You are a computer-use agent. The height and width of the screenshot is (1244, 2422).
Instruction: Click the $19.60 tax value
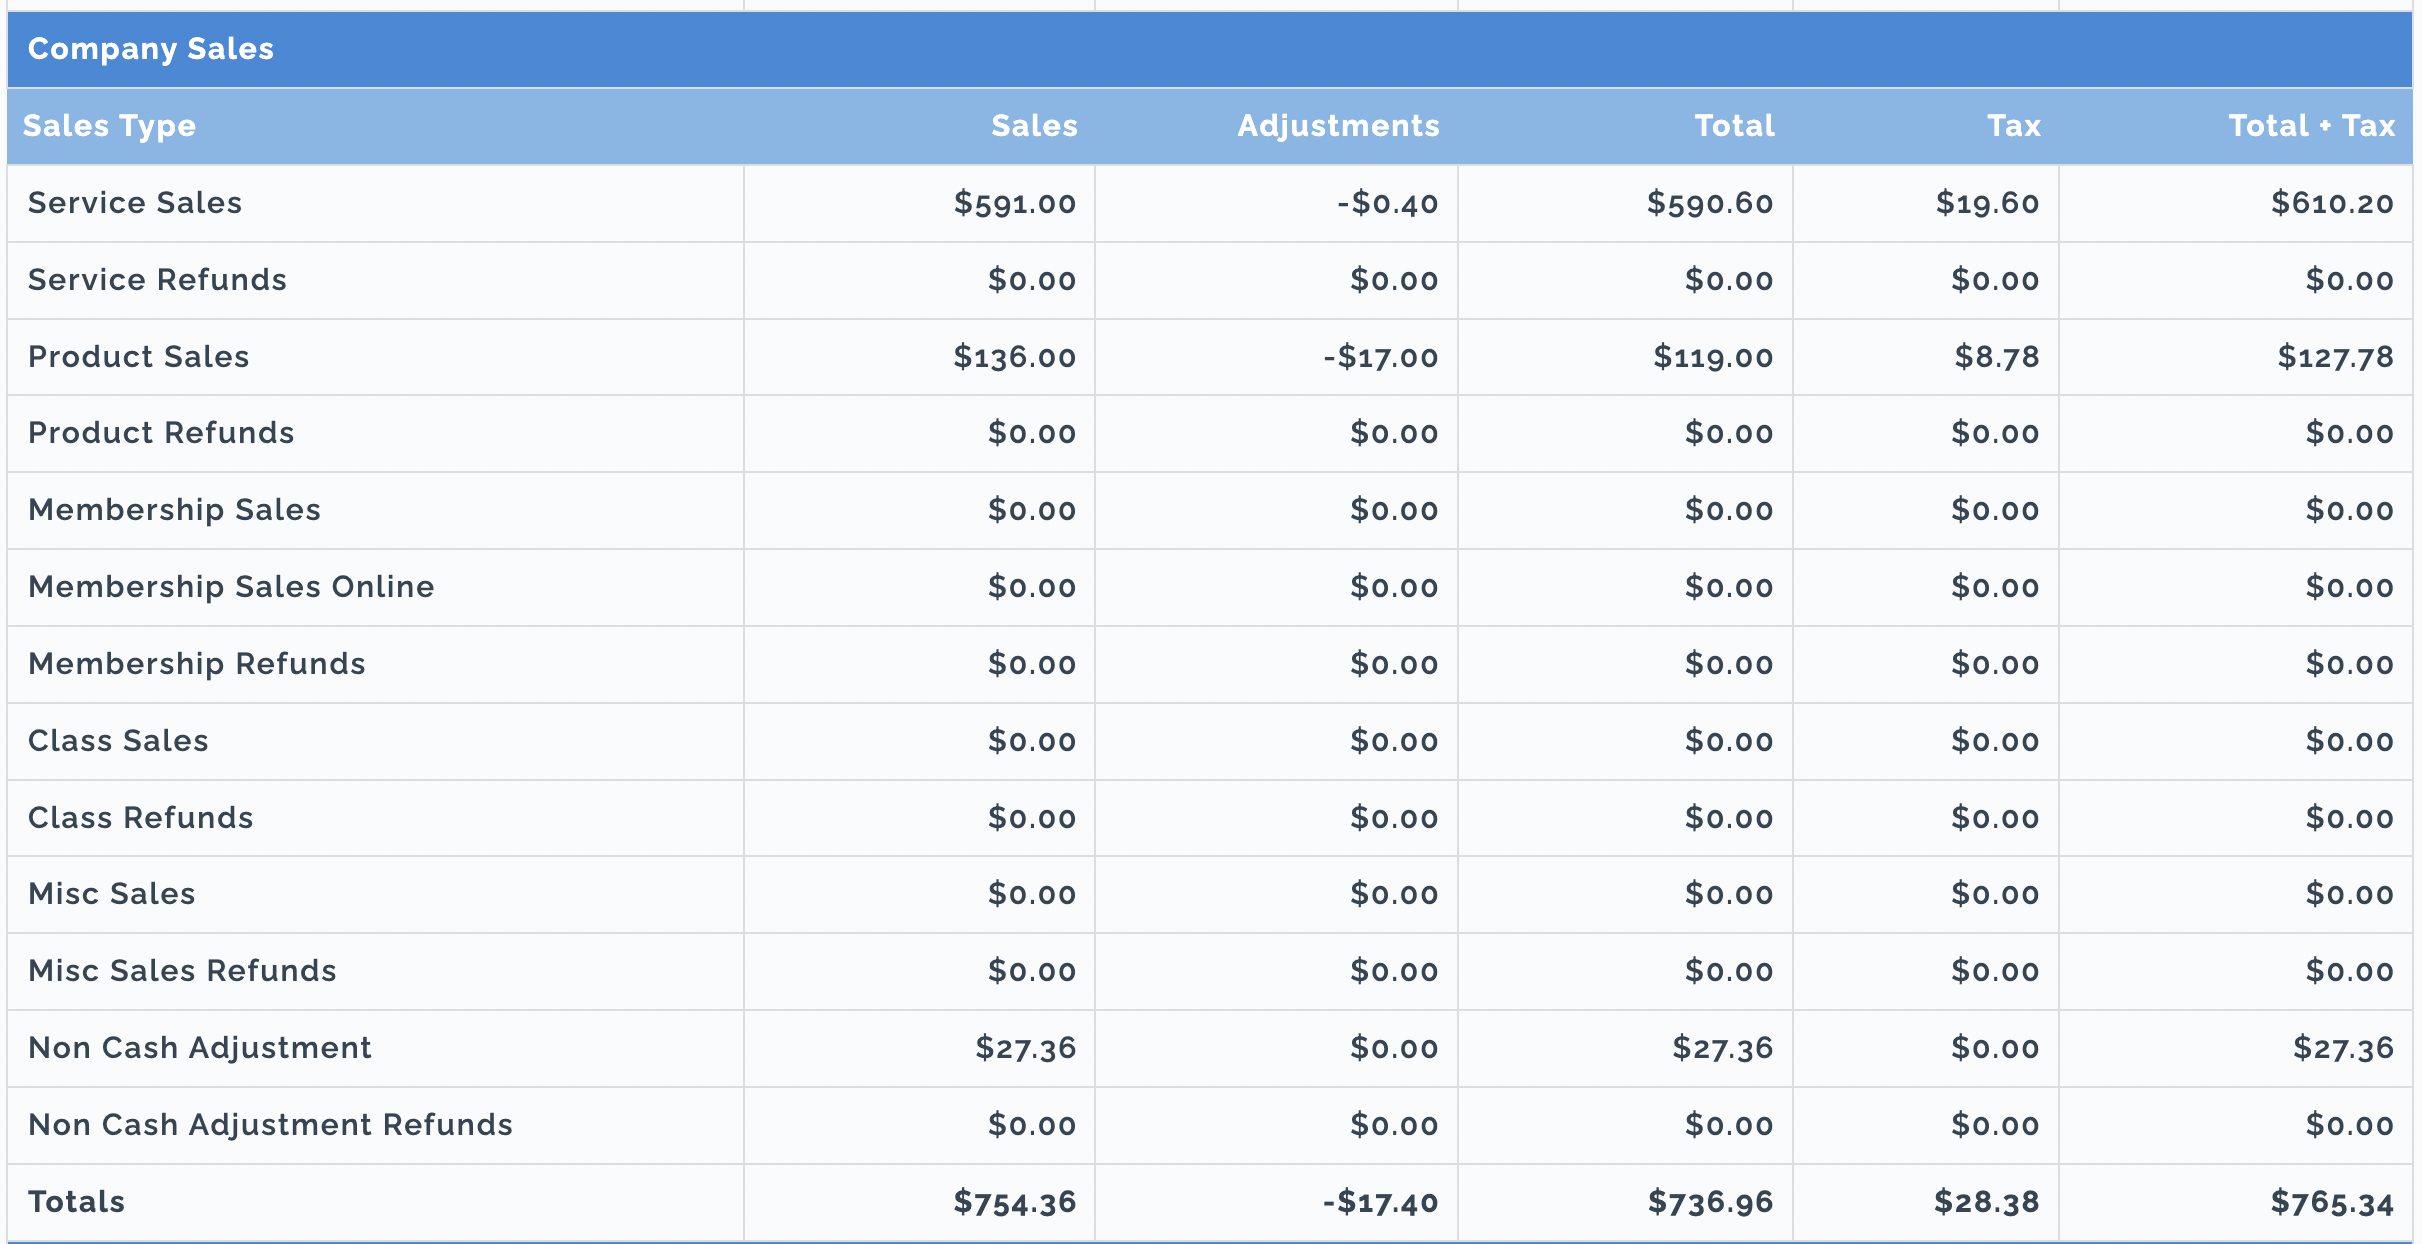[1987, 203]
